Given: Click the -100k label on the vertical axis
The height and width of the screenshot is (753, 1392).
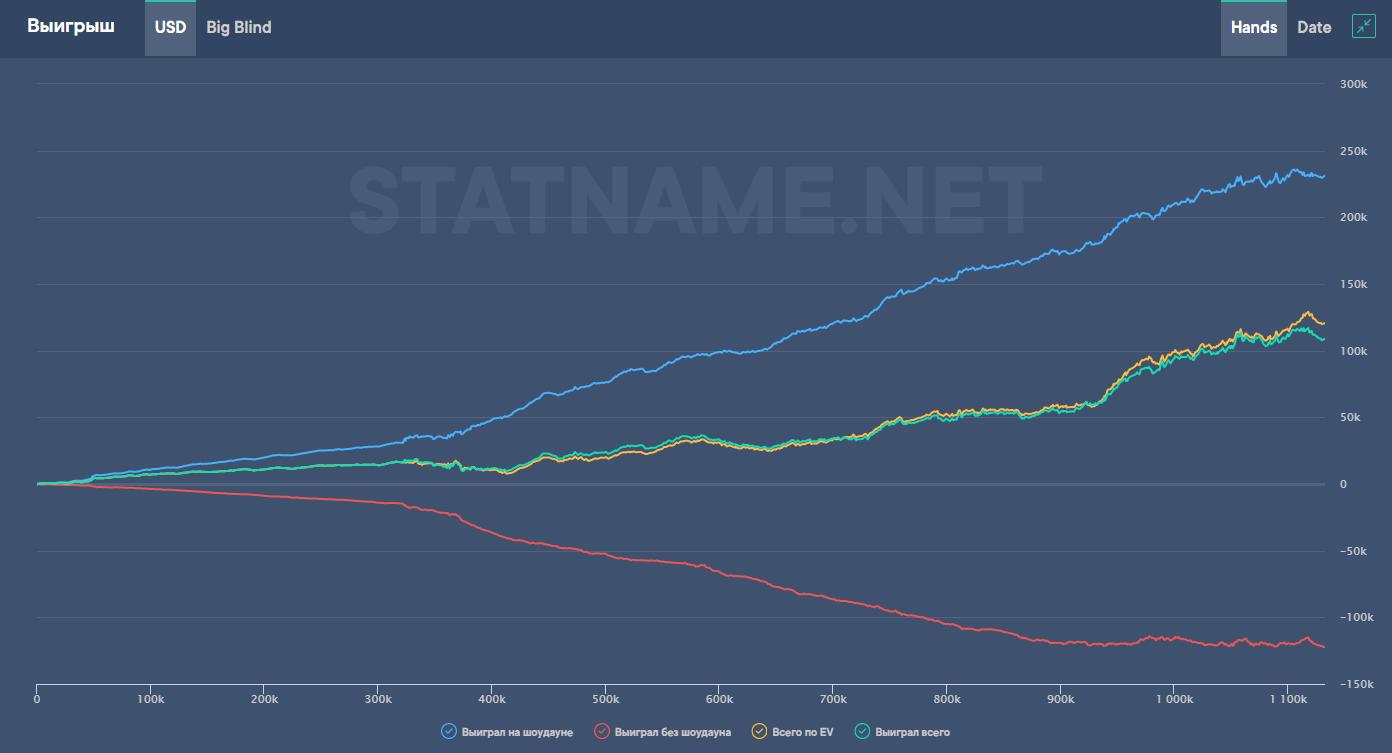Looking at the screenshot, I should pos(1351,618).
